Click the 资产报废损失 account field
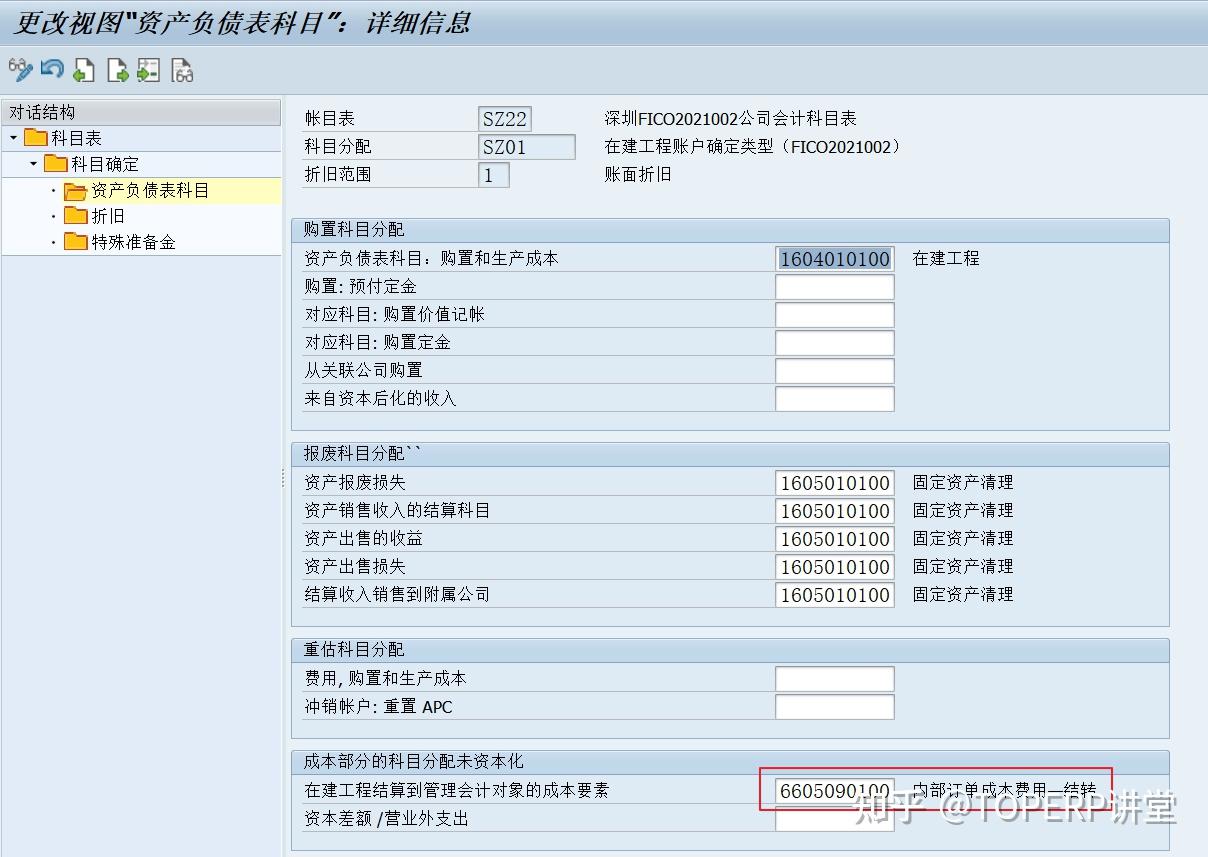The width and height of the screenshot is (1208, 857). pos(835,482)
